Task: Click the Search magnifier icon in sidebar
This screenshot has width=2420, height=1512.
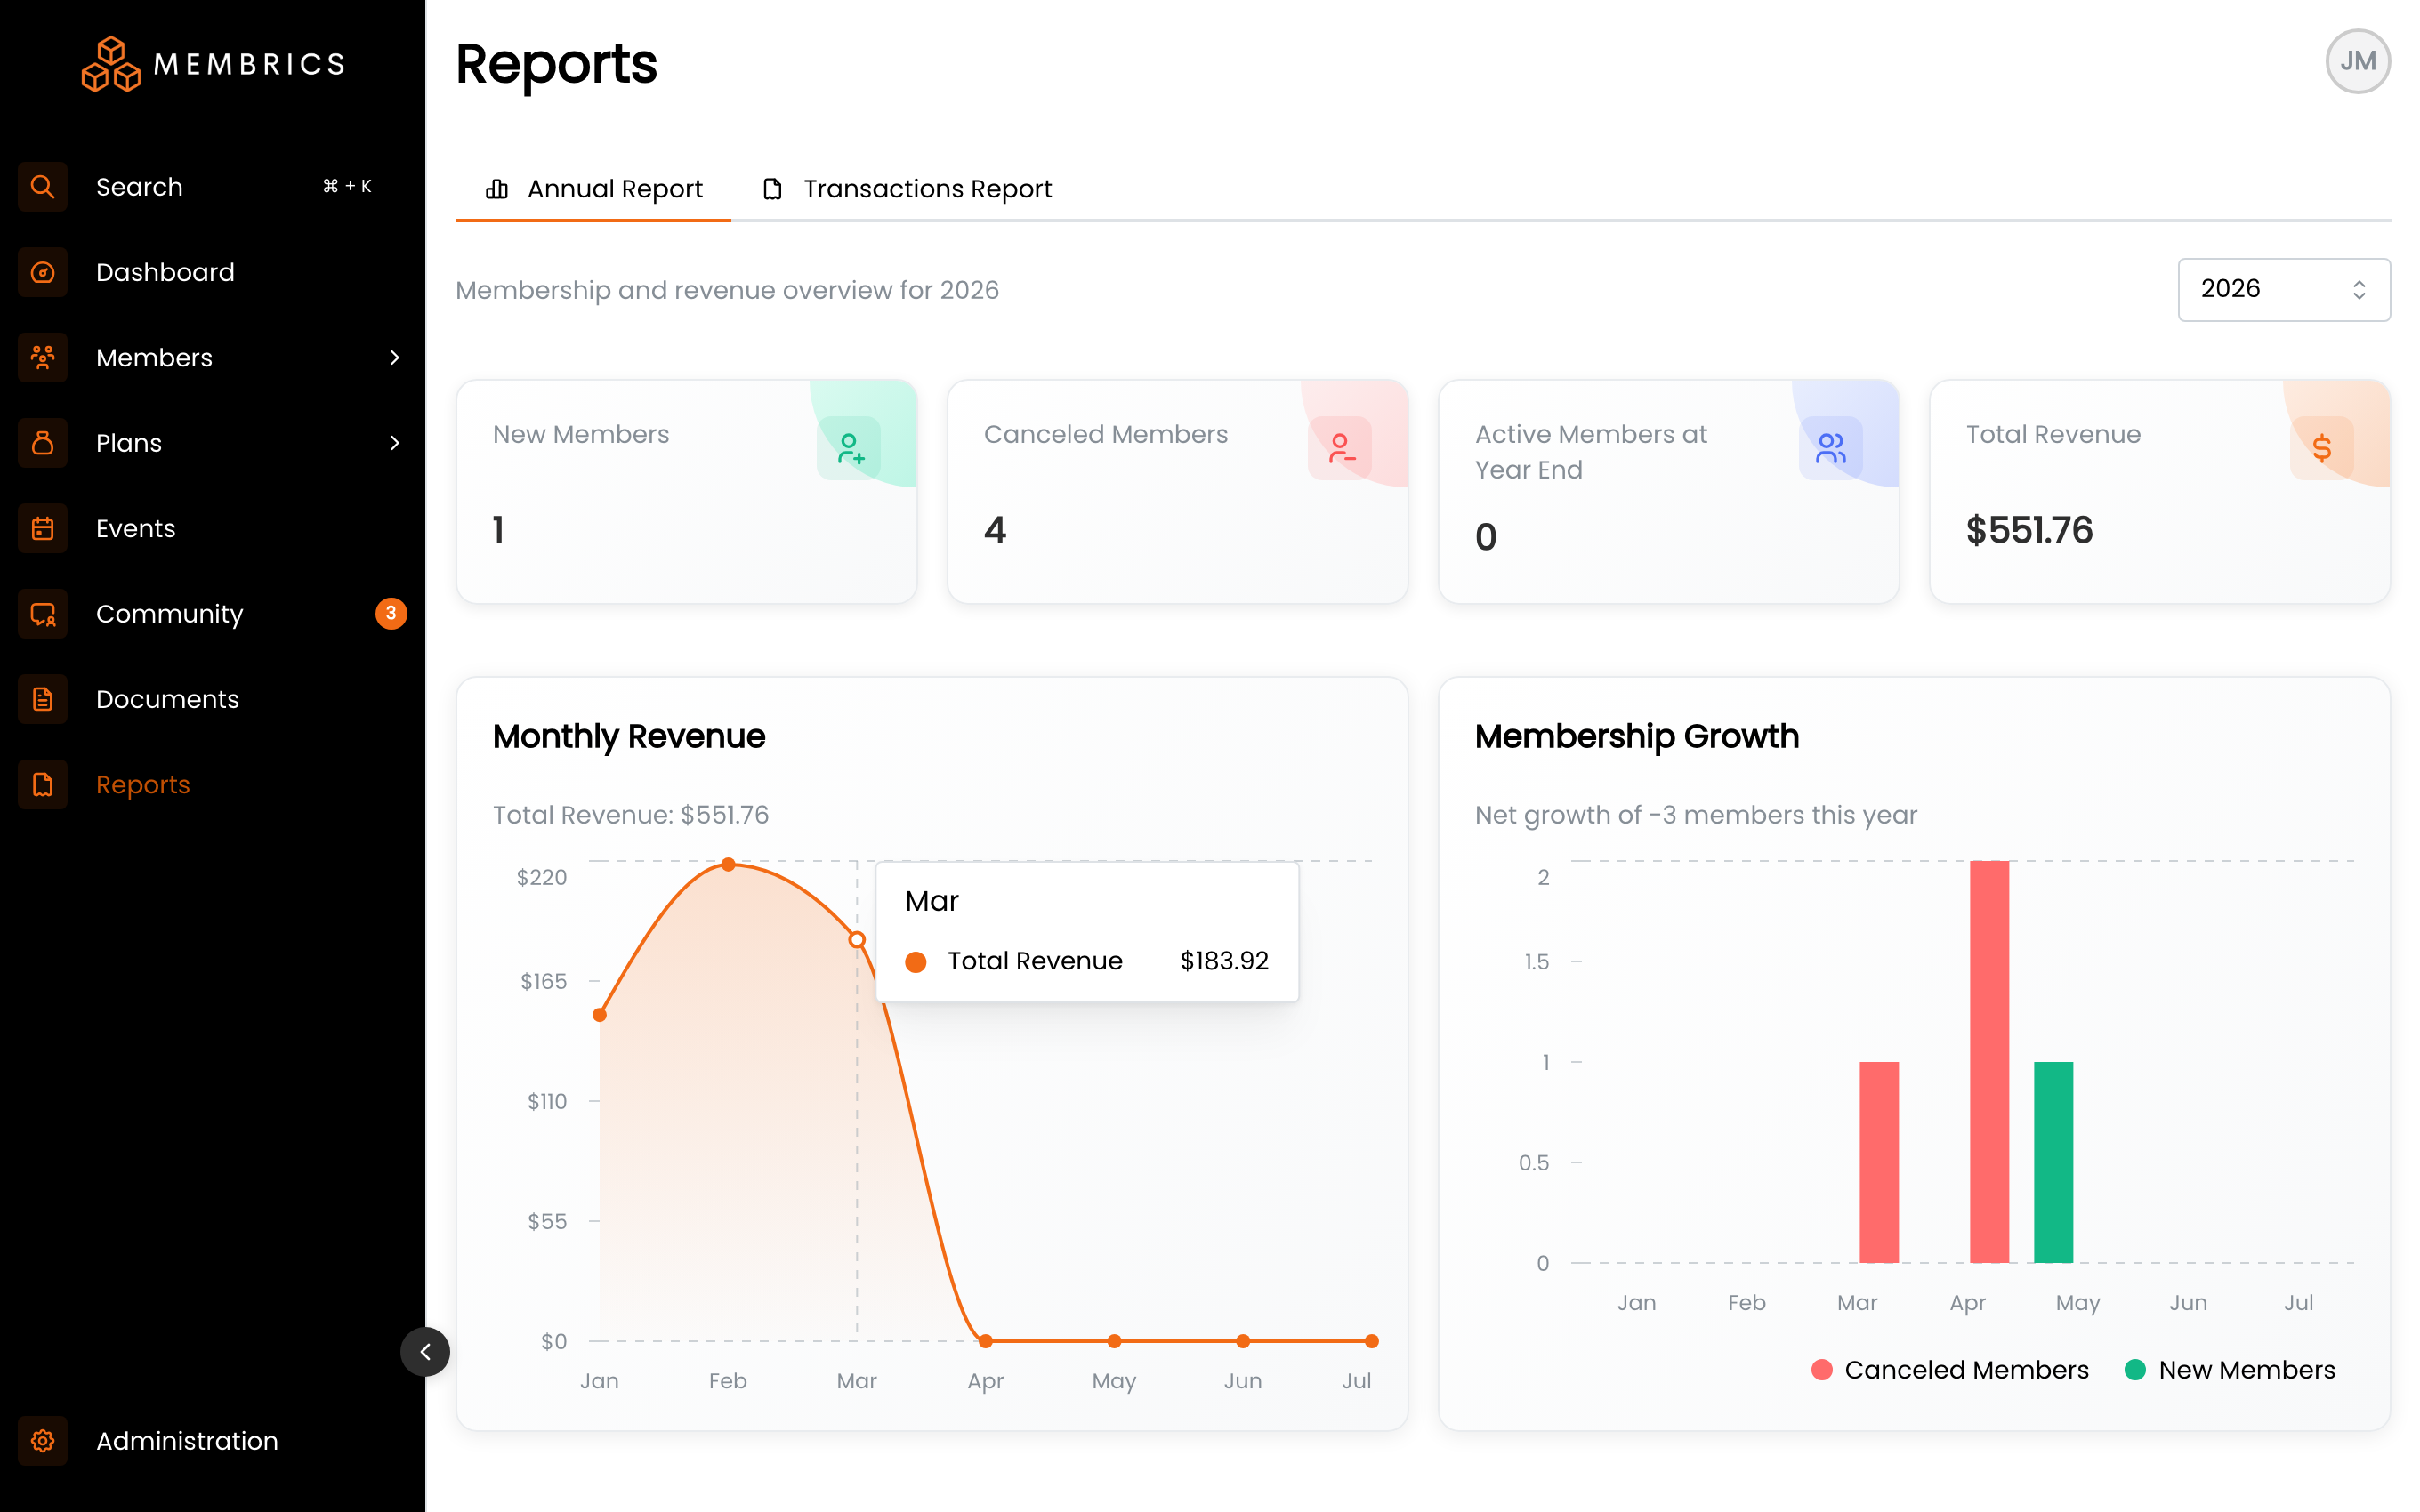Action: [x=42, y=187]
